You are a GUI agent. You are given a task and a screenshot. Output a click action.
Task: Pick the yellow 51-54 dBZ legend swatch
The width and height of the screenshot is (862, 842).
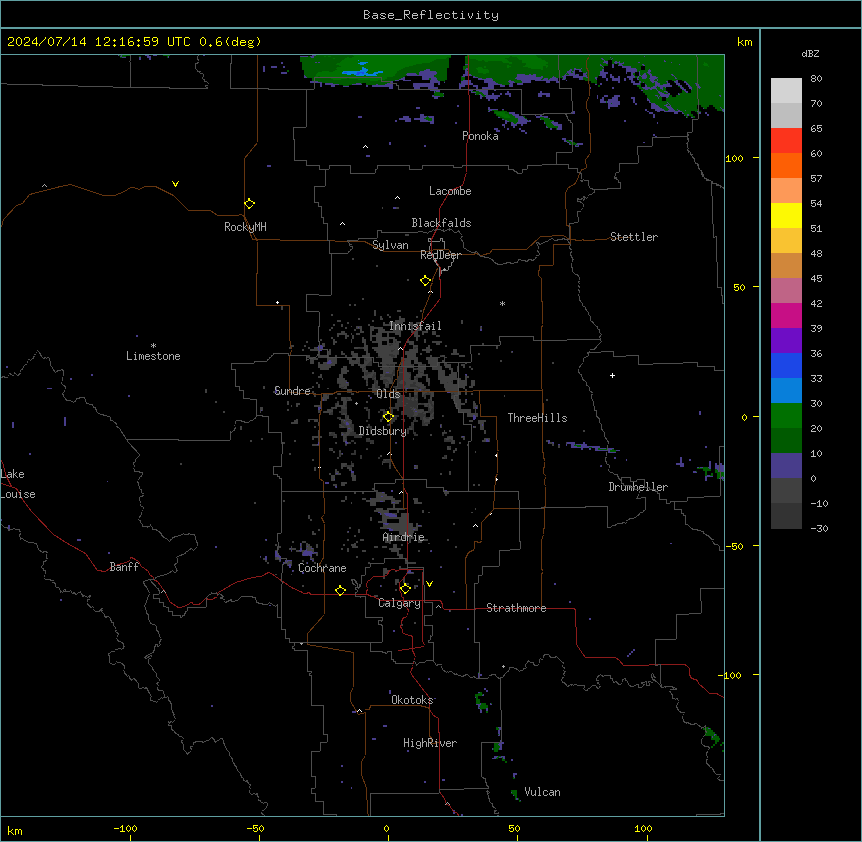pos(786,215)
